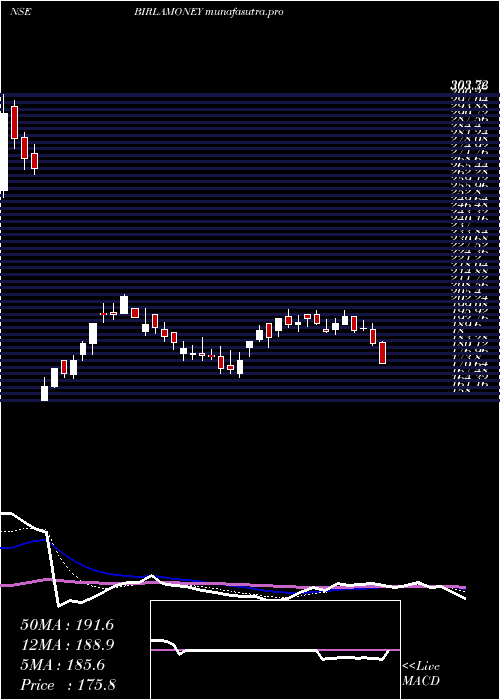Click the 50MA : 191.6 value
500x700 pixels.
coord(67,625)
